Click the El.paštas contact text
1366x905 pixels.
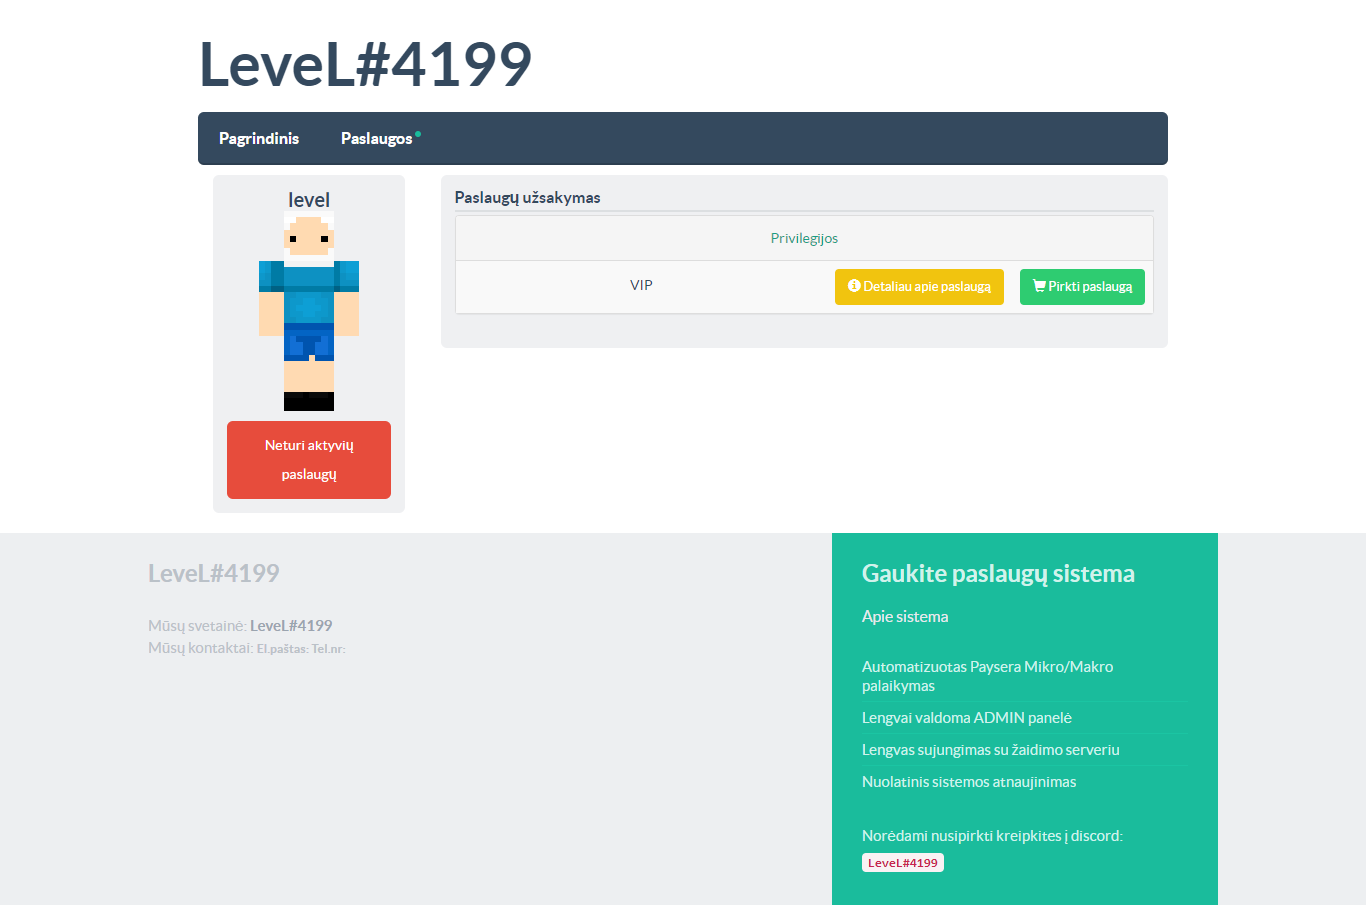click(283, 649)
